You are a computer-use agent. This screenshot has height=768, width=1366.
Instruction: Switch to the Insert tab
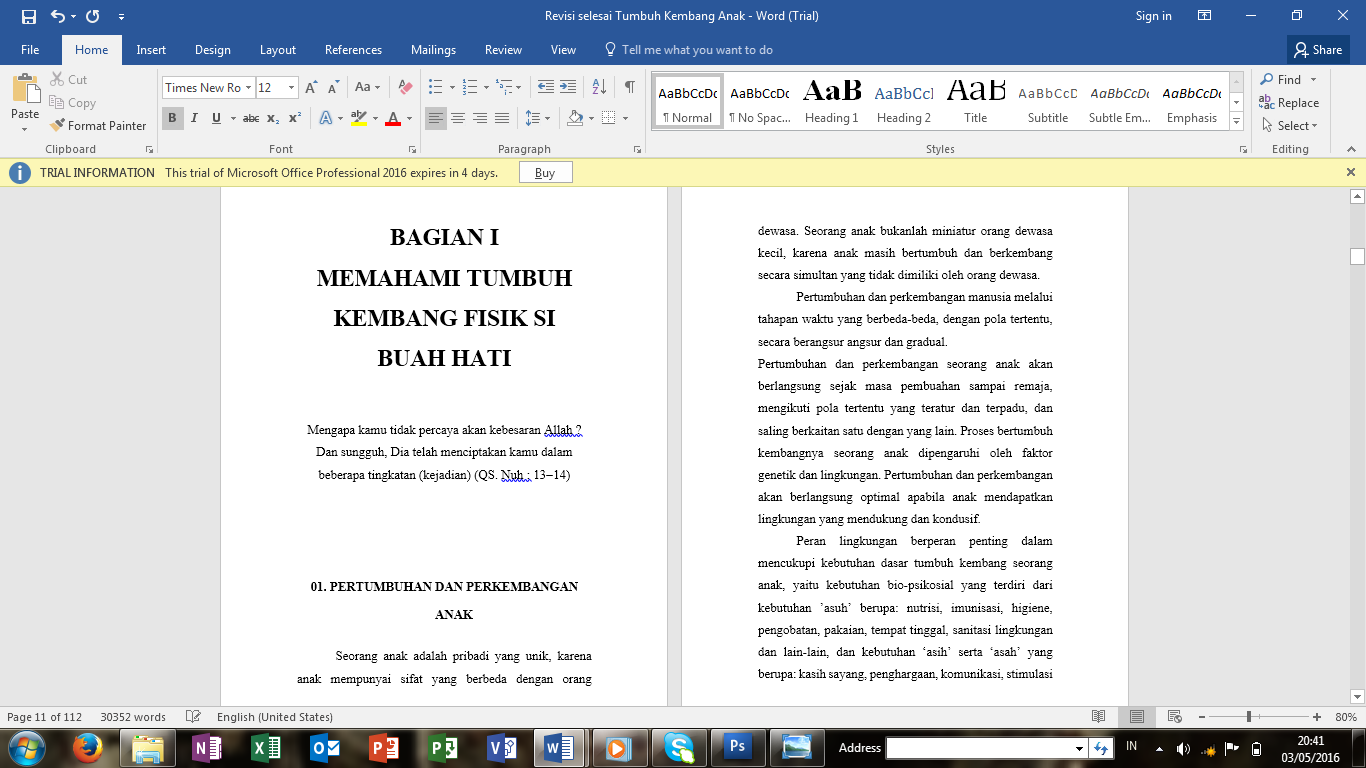[x=151, y=50]
